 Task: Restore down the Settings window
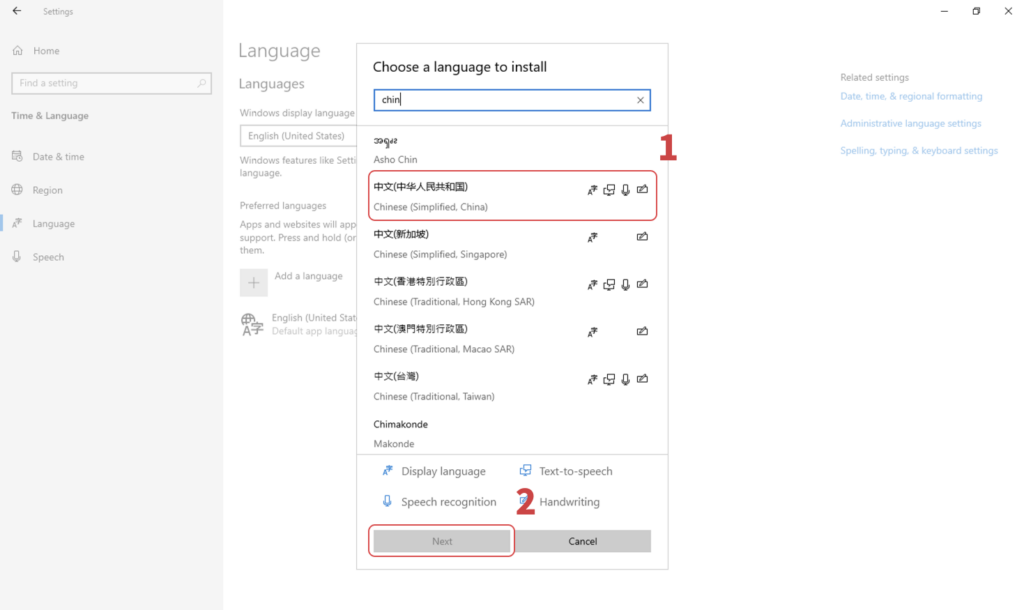(x=976, y=11)
